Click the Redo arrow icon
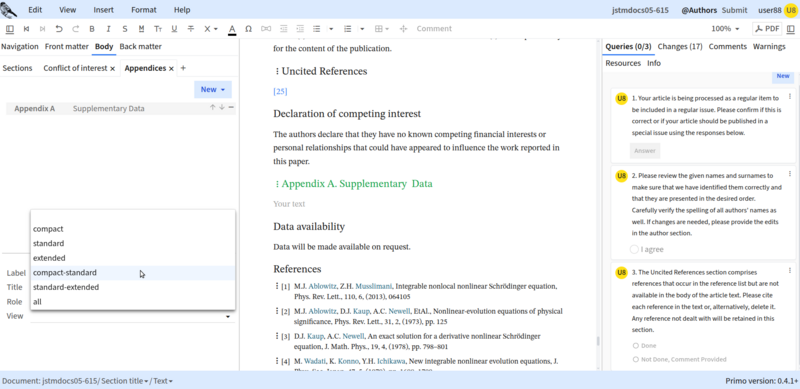 point(76,29)
